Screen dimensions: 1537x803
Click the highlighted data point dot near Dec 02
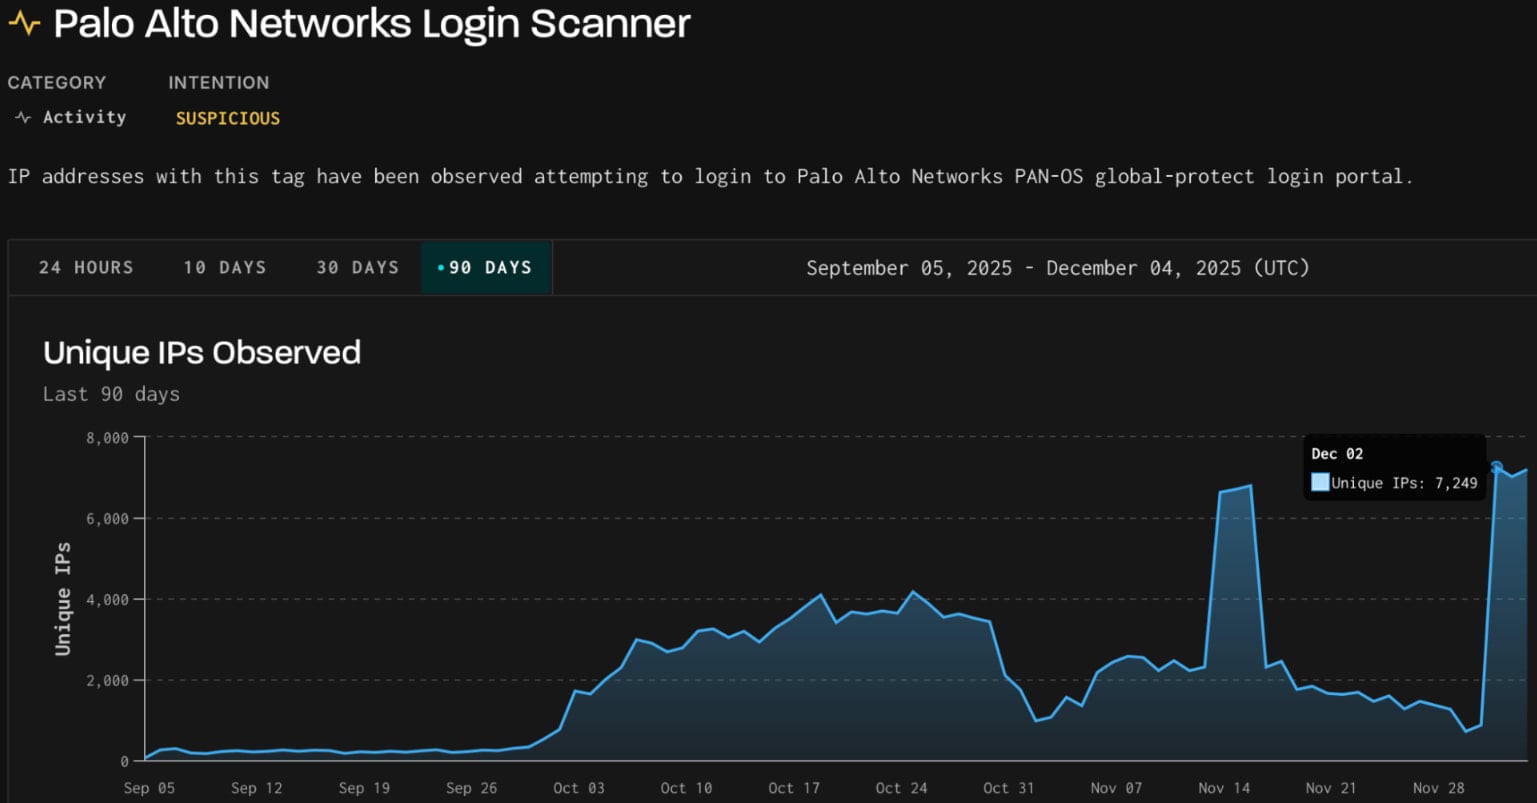[x=1497, y=466]
